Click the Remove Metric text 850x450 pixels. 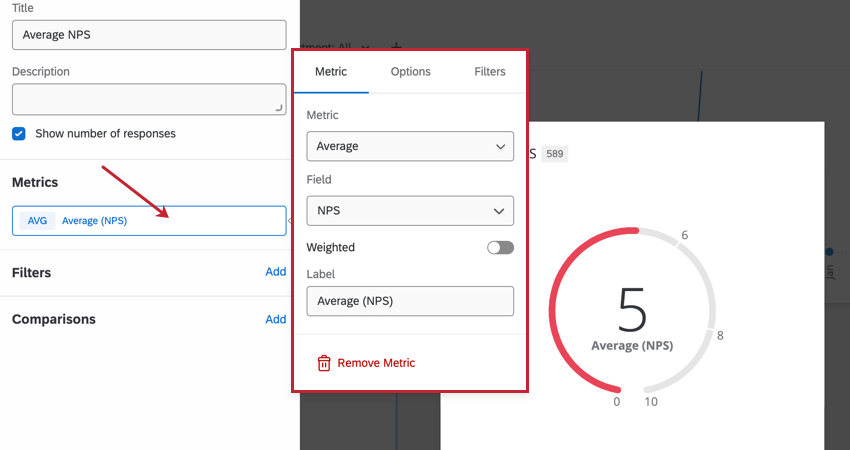pos(376,363)
